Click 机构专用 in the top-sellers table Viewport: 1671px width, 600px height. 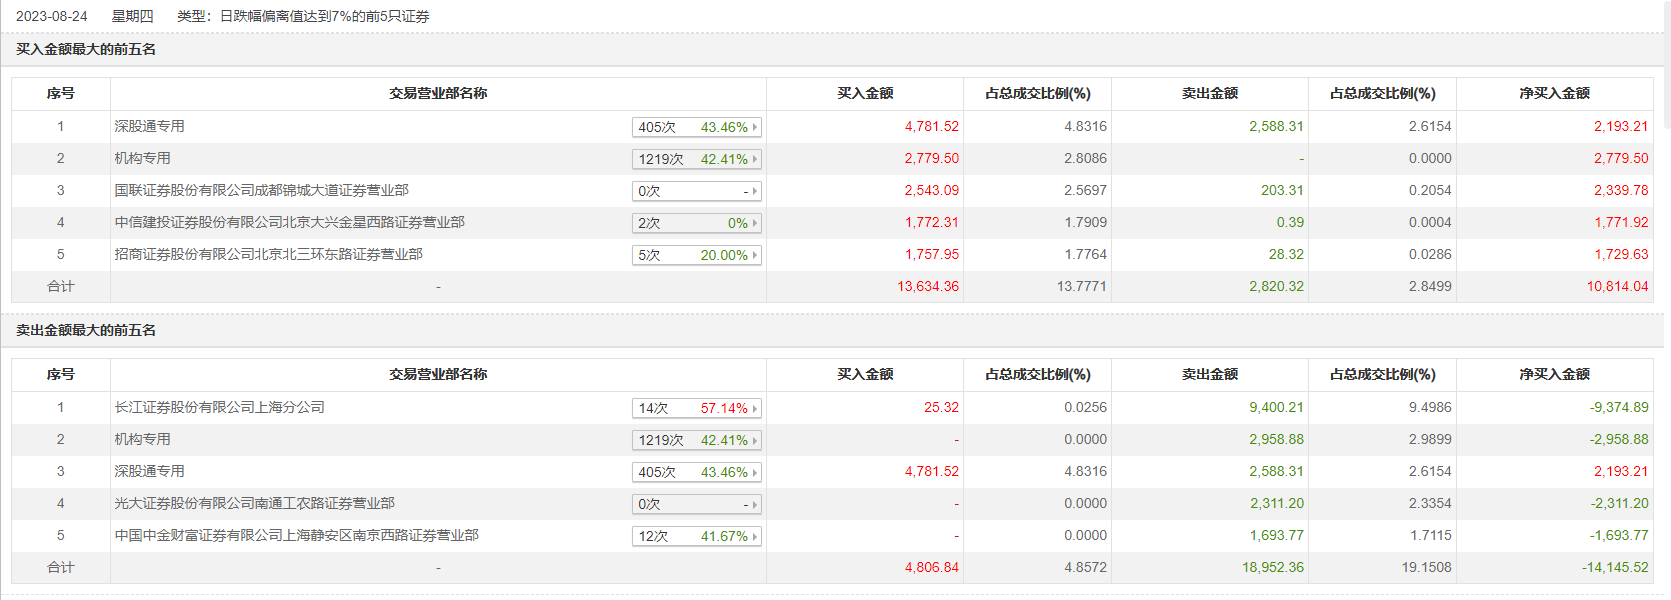pyautogui.click(x=142, y=439)
